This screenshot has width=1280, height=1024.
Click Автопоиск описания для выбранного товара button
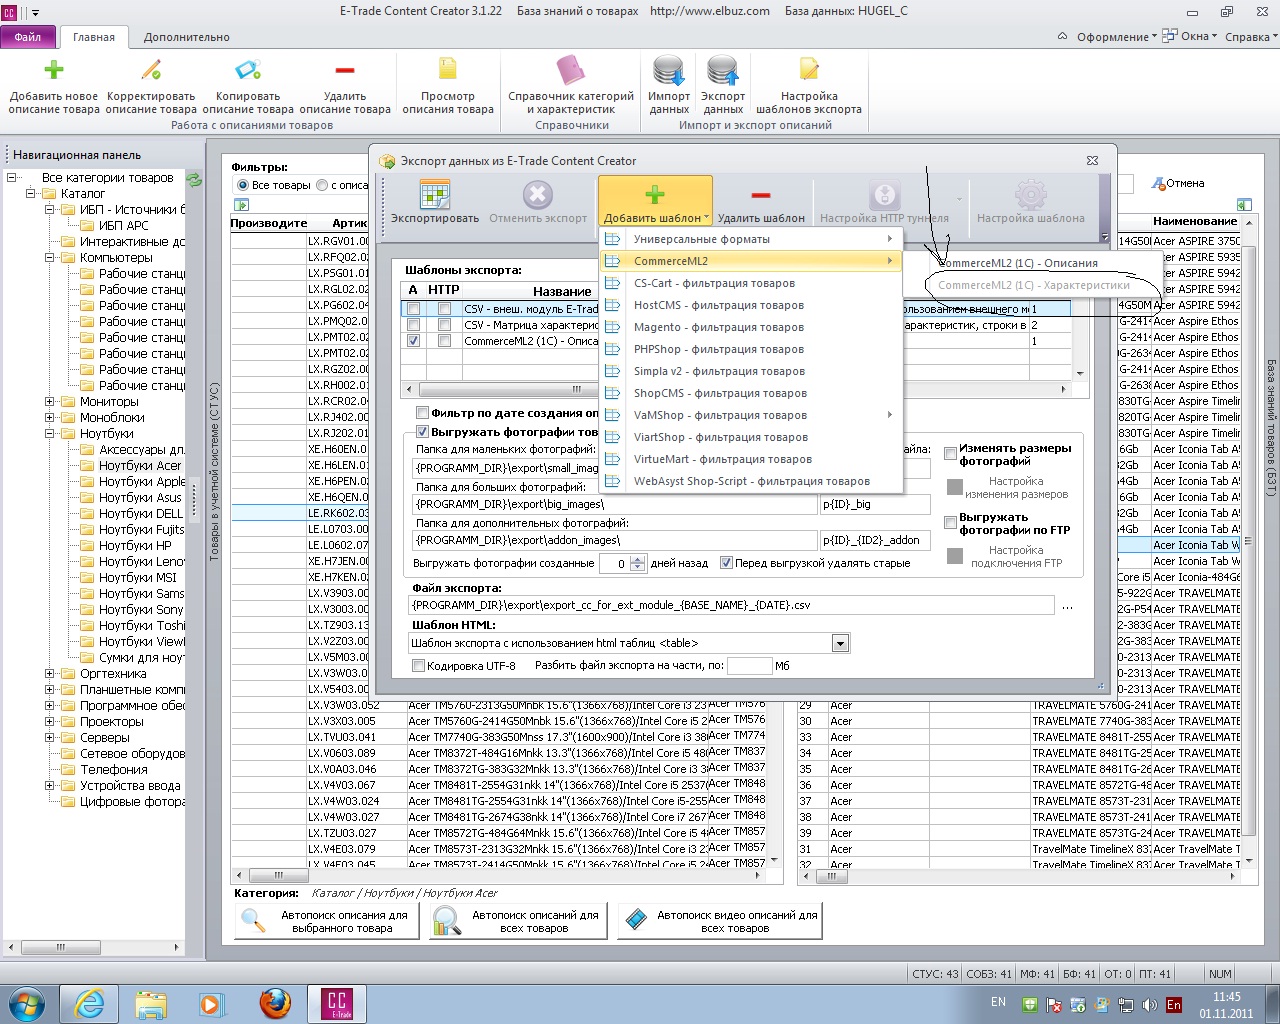tap(326, 921)
